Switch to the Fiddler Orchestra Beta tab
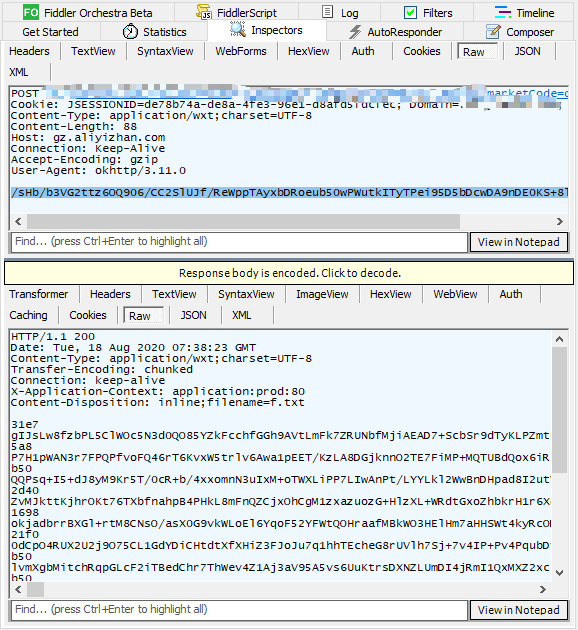578x630 pixels. coord(88,12)
